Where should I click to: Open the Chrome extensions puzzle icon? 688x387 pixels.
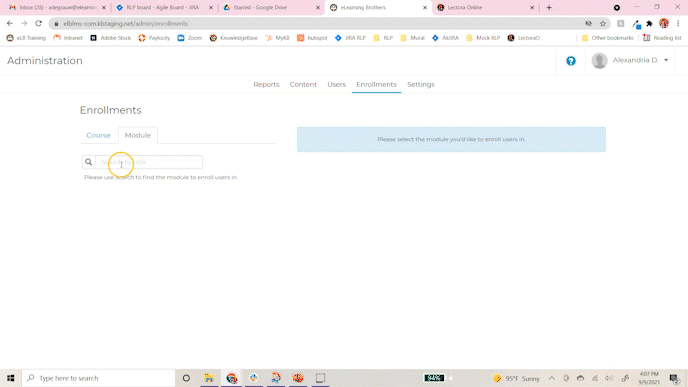click(649, 24)
